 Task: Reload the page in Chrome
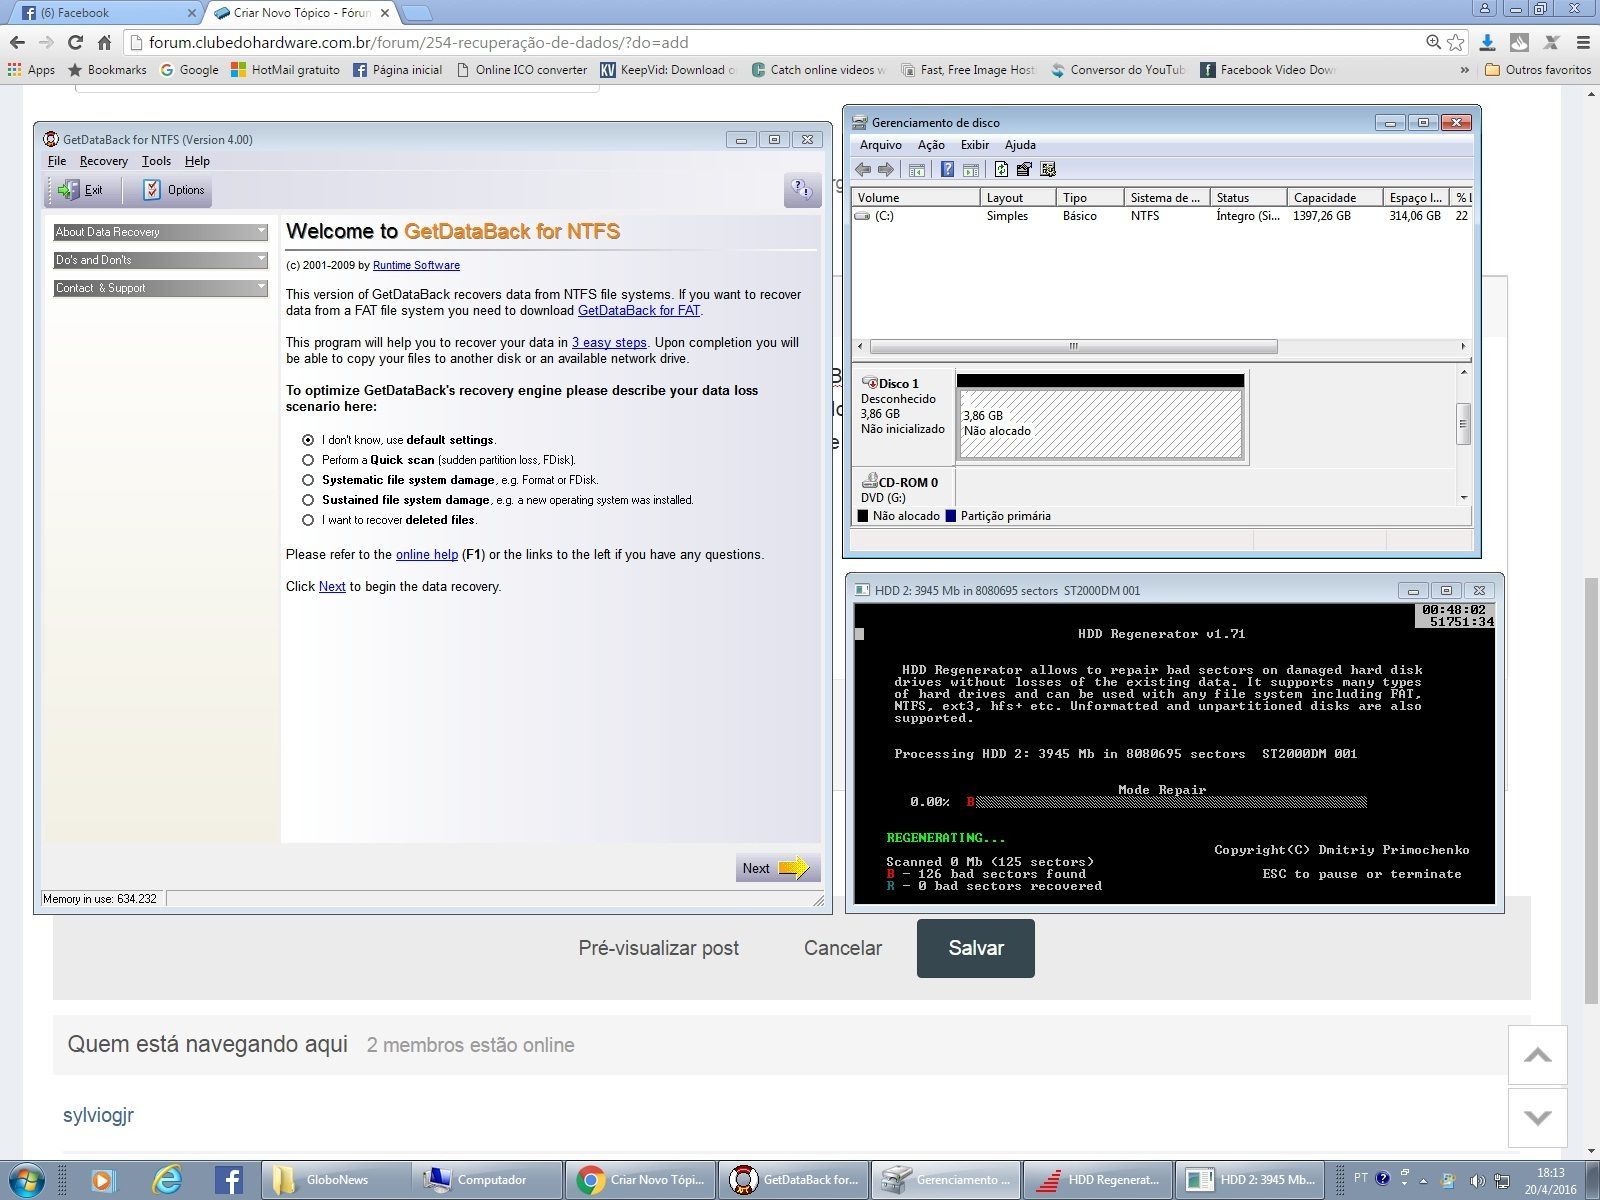(x=75, y=42)
